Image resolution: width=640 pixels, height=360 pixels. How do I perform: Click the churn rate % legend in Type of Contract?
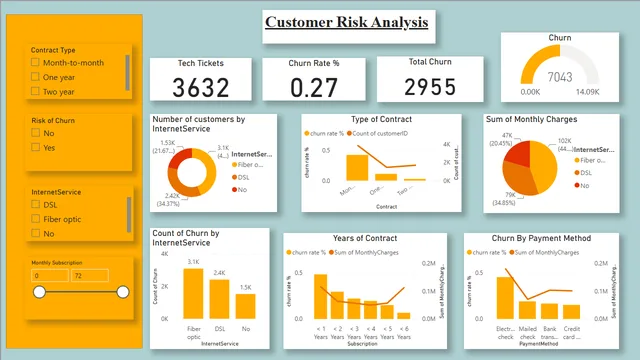point(324,133)
